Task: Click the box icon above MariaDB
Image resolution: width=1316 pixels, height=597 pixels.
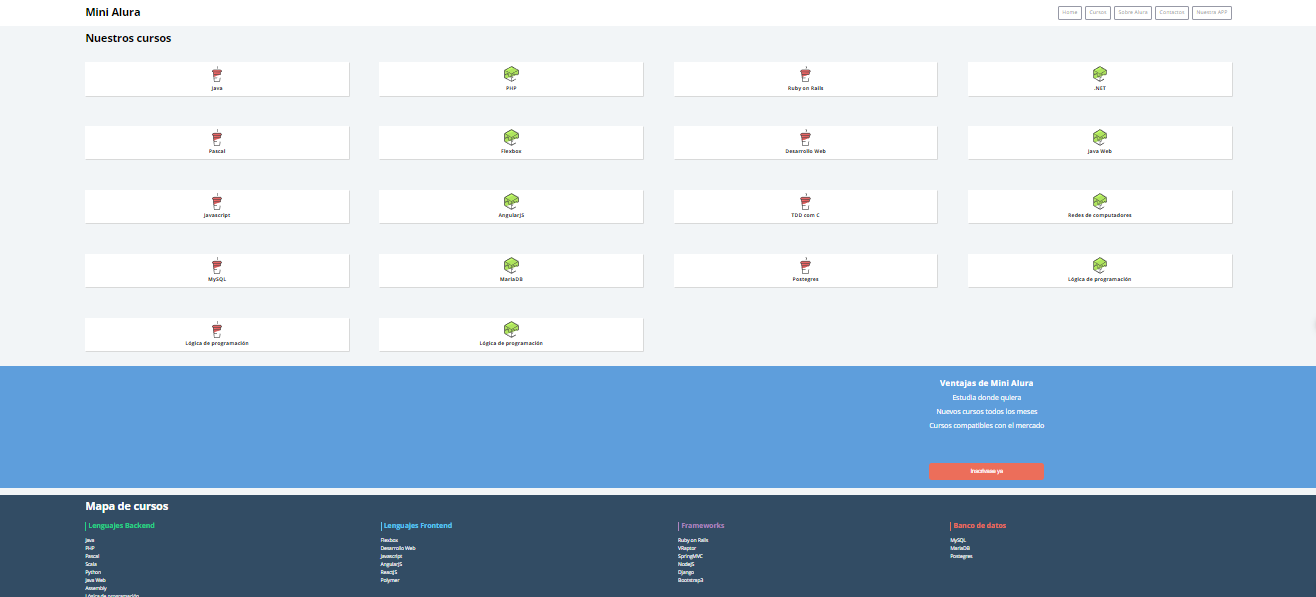Action: pos(511,266)
